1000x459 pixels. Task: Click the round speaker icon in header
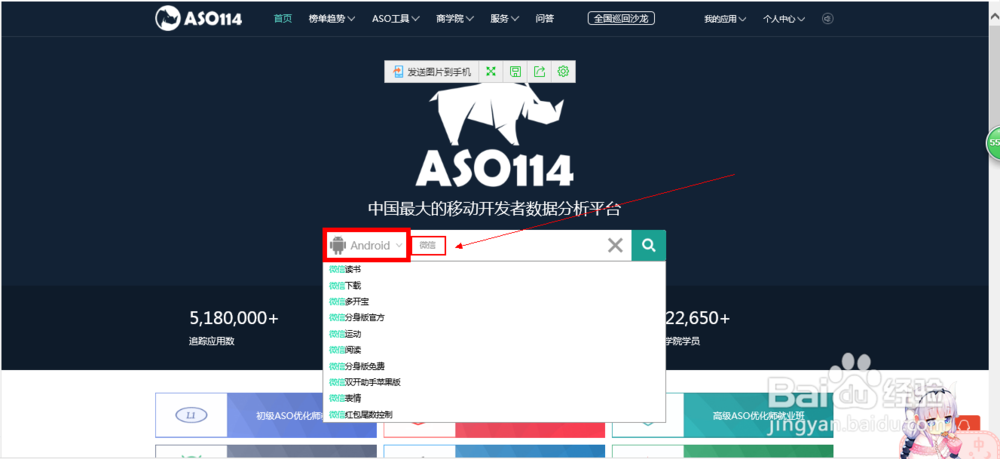(x=827, y=18)
